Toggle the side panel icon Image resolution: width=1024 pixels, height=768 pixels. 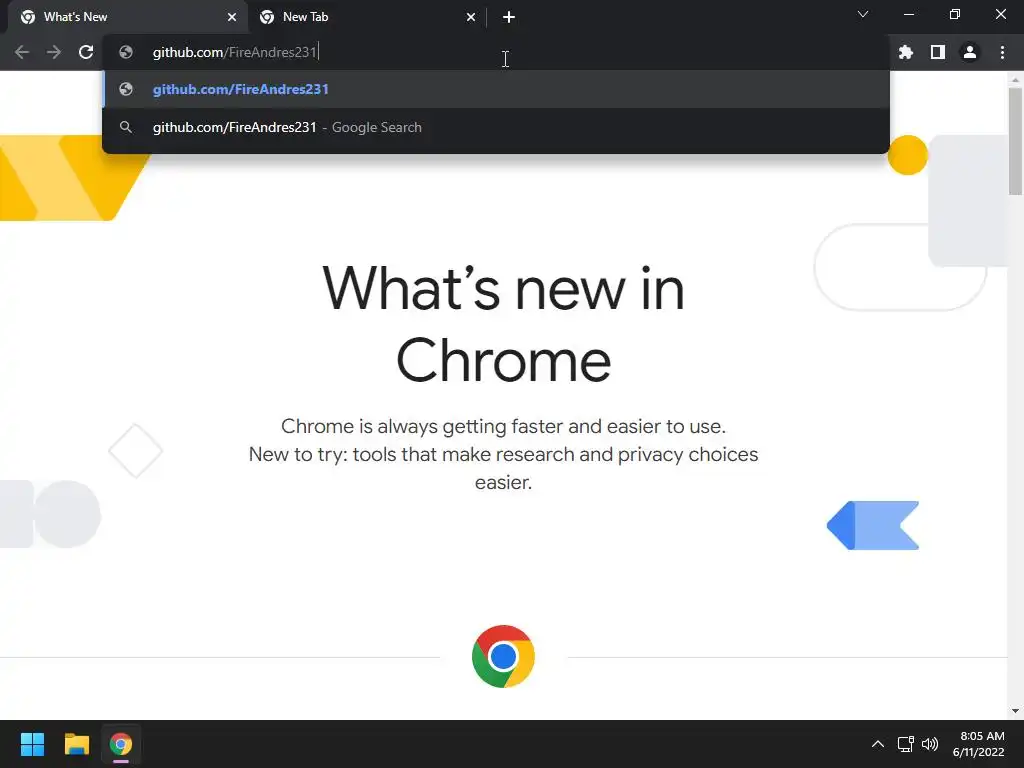(938, 52)
